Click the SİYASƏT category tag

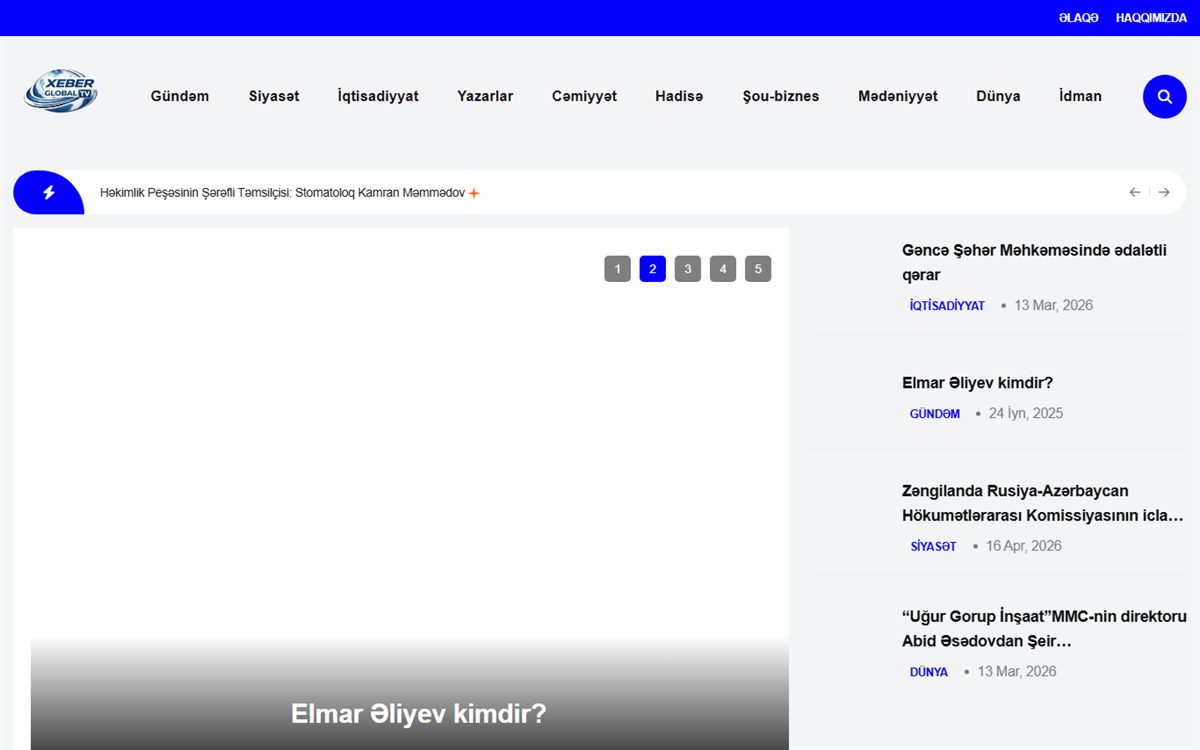pos(933,546)
